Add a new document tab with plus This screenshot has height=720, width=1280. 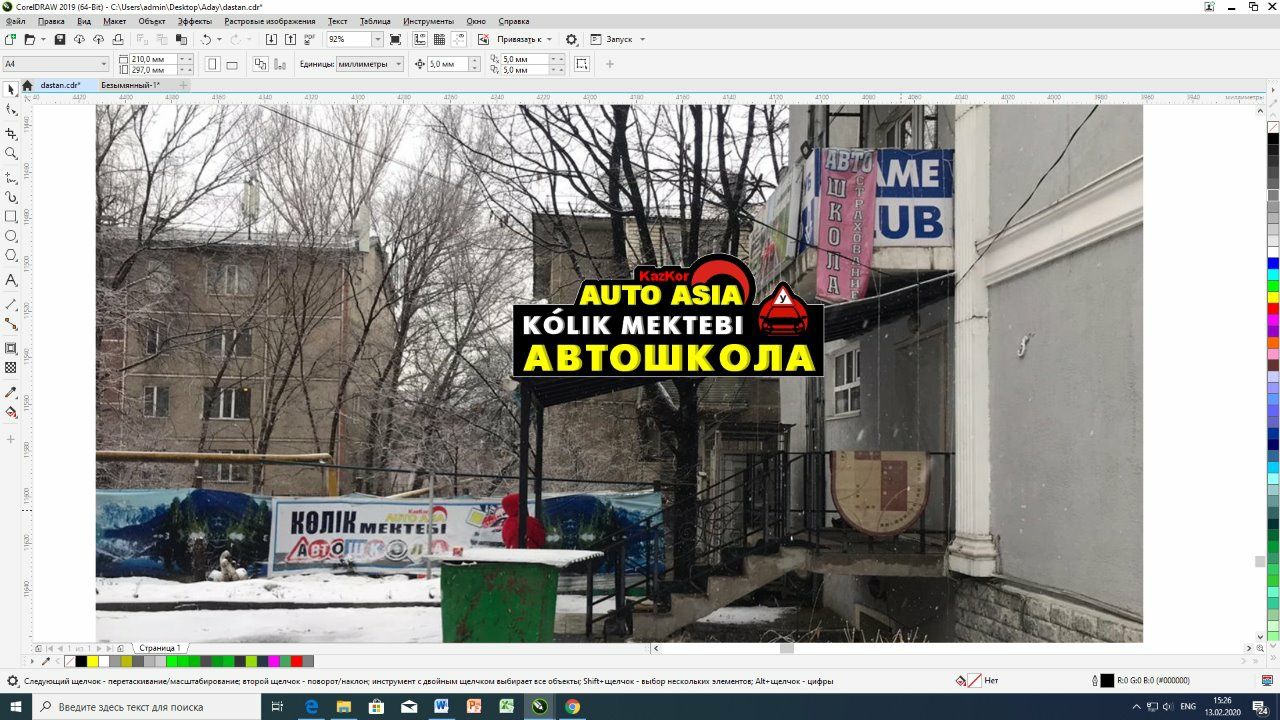(182, 85)
